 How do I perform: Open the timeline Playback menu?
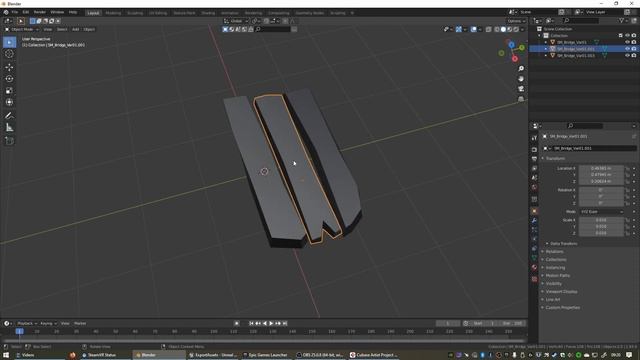[x=27, y=323]
